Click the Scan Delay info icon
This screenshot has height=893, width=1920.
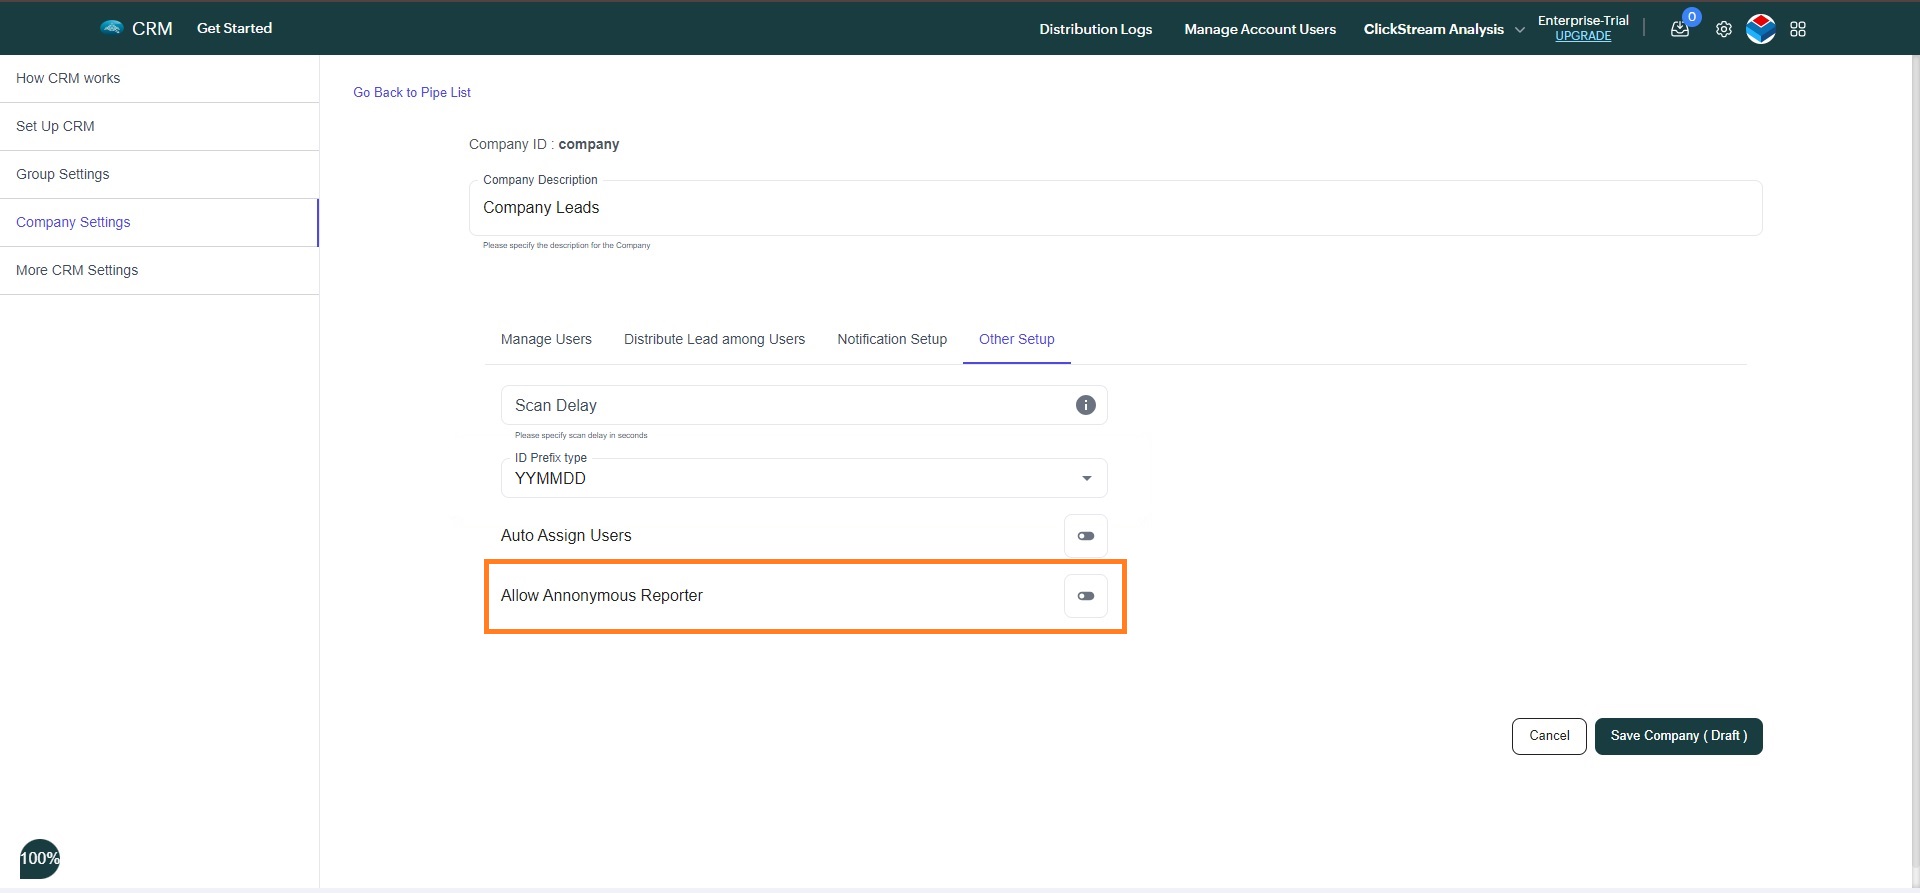click(1085, 405)
